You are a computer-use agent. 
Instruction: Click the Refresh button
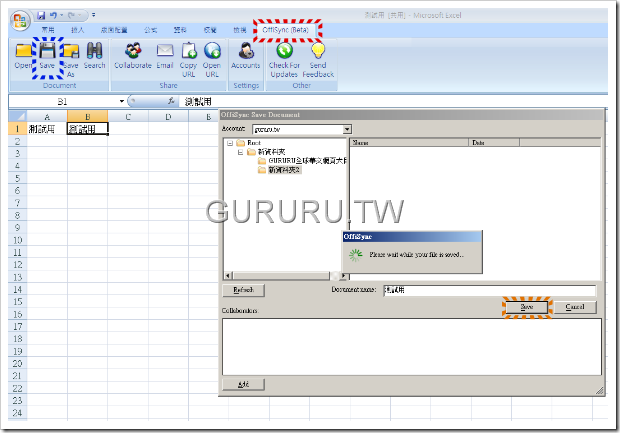point(243,290)
